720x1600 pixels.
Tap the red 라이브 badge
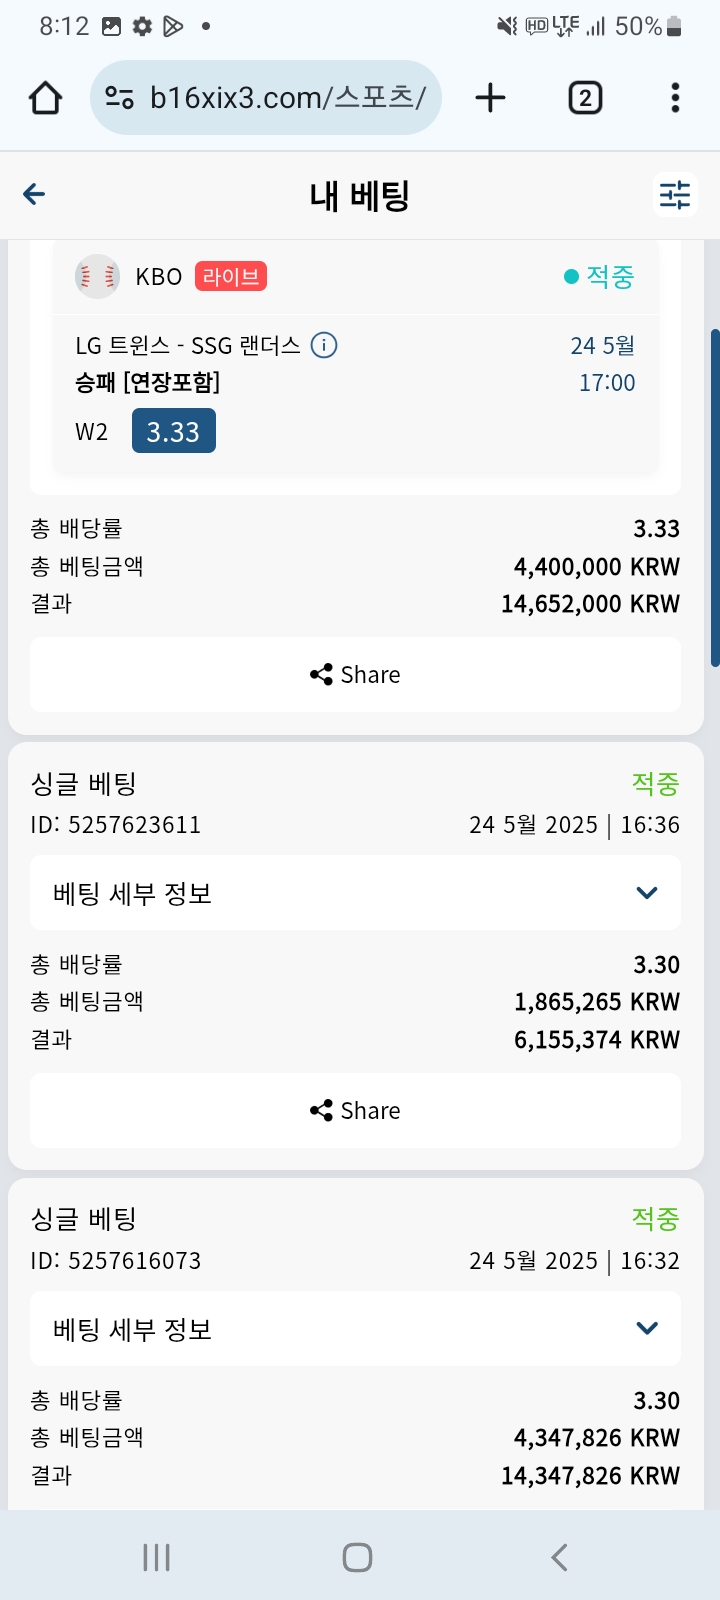tap(231, 277)
